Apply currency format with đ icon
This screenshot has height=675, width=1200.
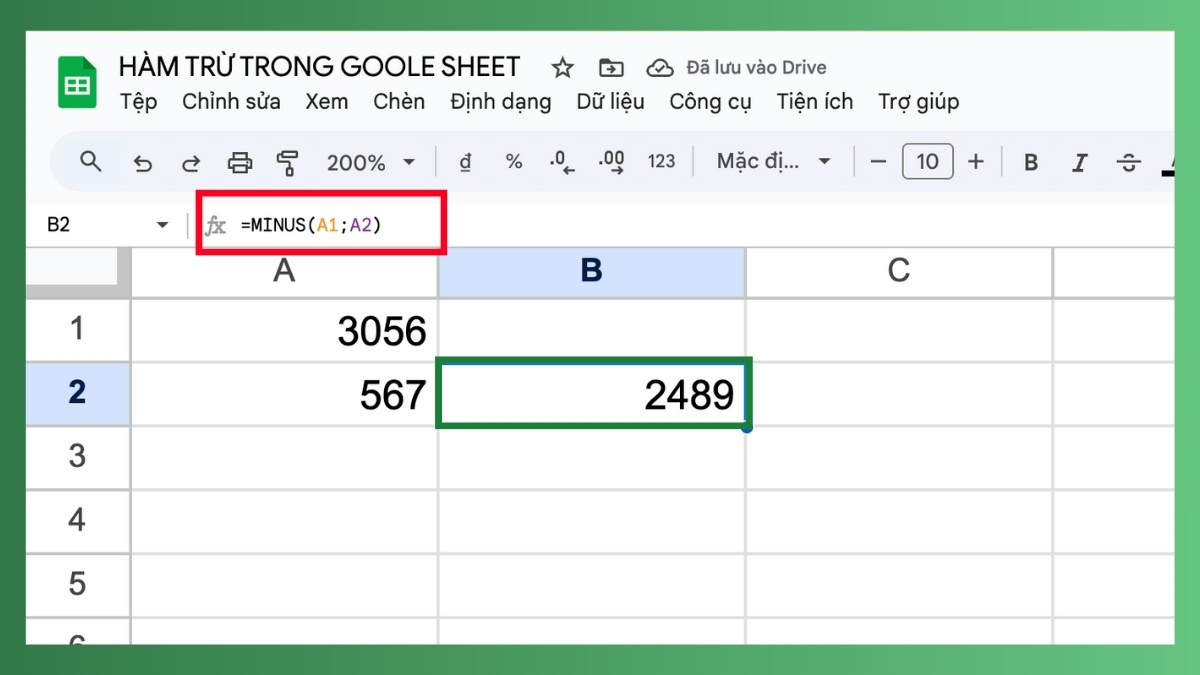[464, 161]
